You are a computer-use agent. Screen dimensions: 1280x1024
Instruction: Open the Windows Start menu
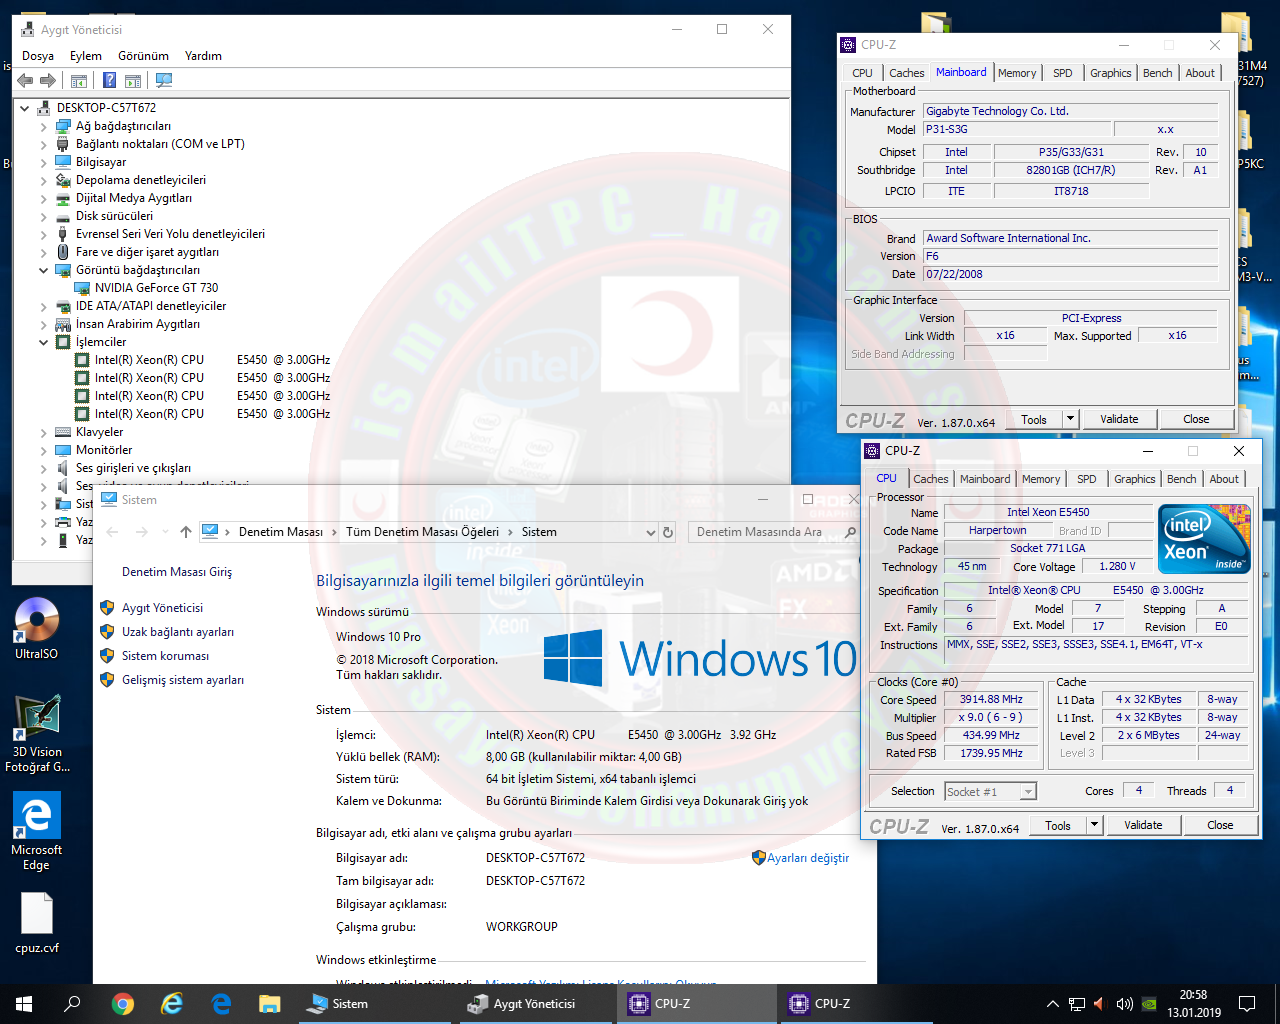click(x=24, y=1004)
